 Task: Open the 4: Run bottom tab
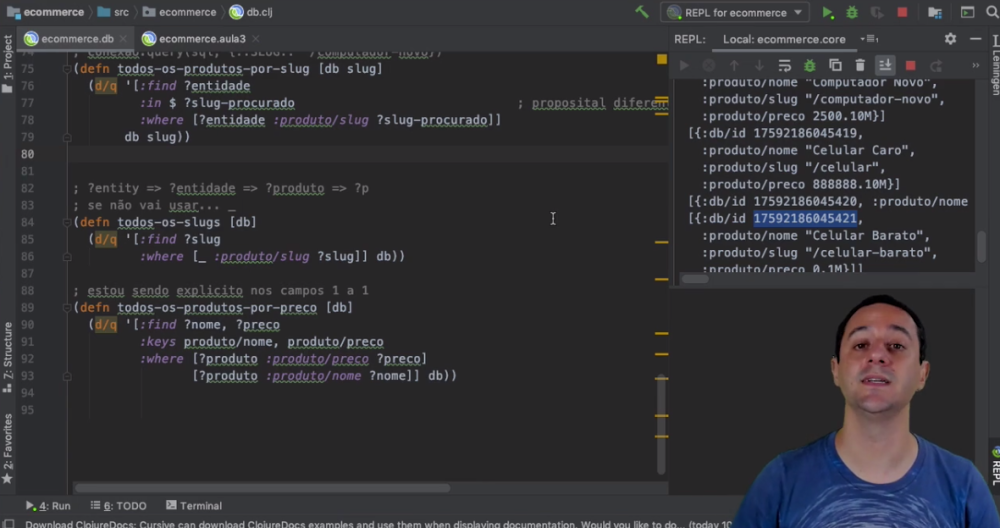click(48, 506)
